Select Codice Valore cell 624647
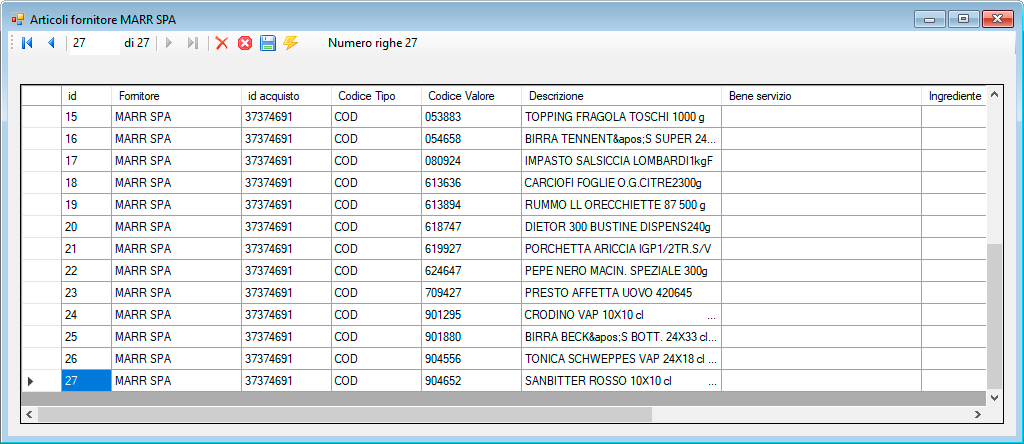Screen dimensions: 1024x444 point(472,271)
